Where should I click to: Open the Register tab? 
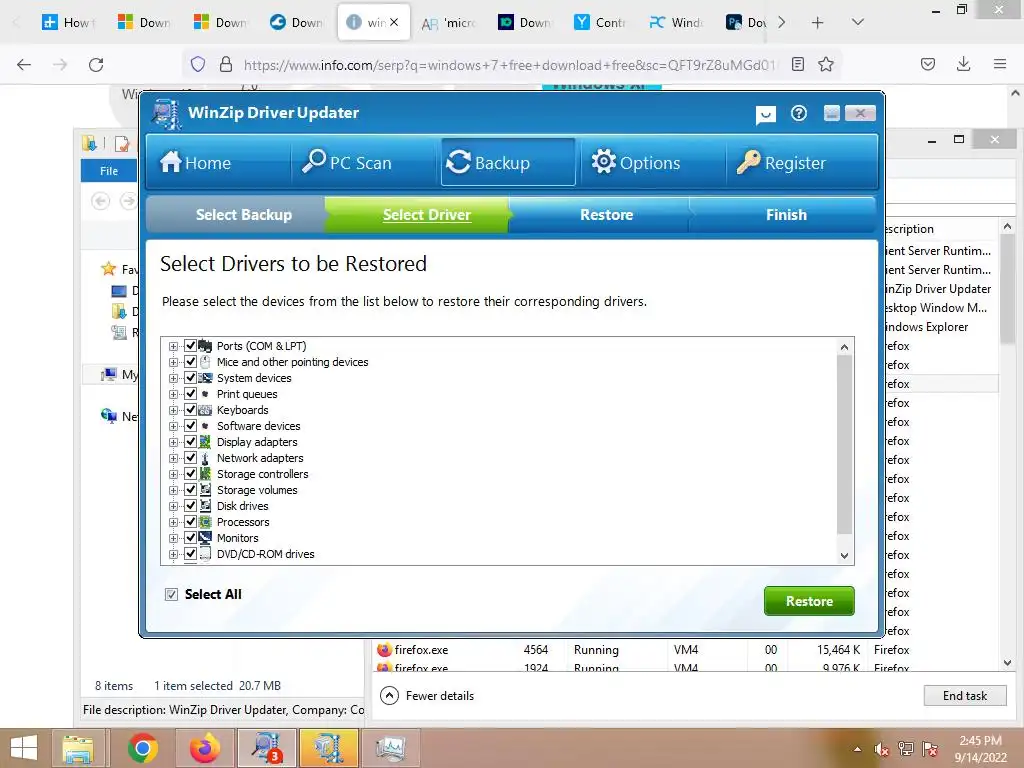(801, 162)
